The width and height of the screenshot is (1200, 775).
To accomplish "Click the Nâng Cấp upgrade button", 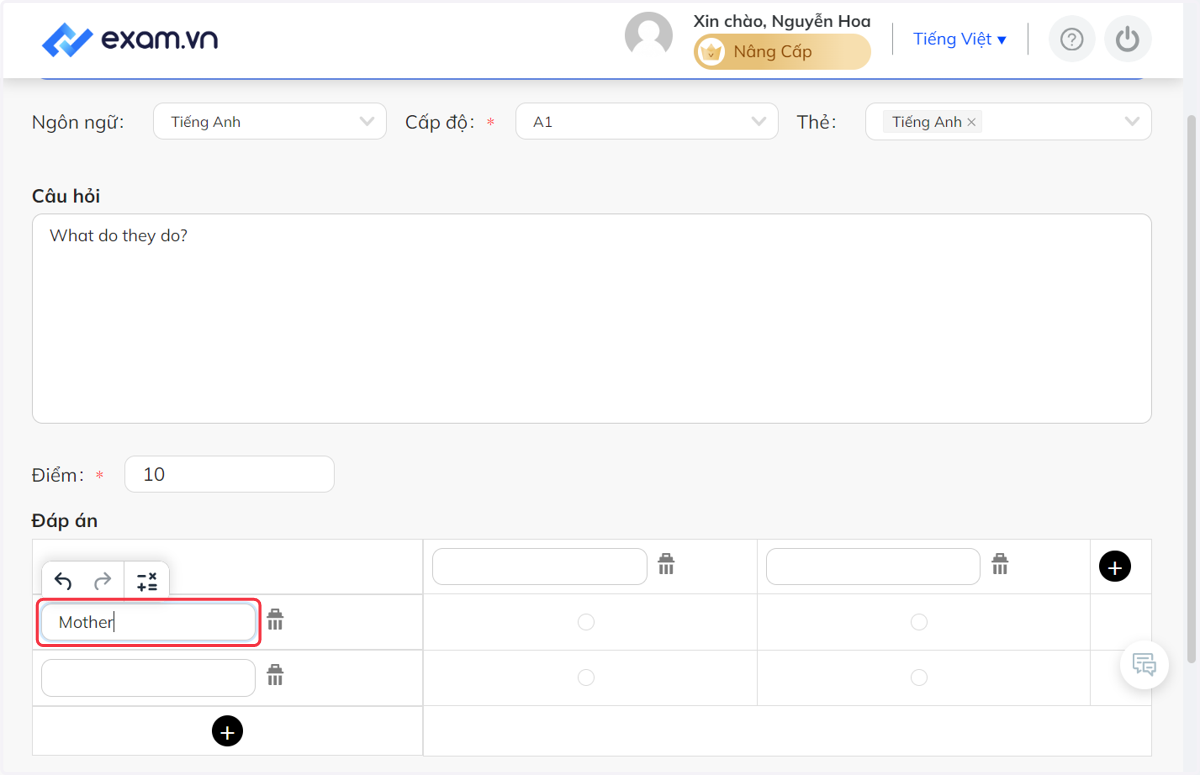I will click(782, 52).
